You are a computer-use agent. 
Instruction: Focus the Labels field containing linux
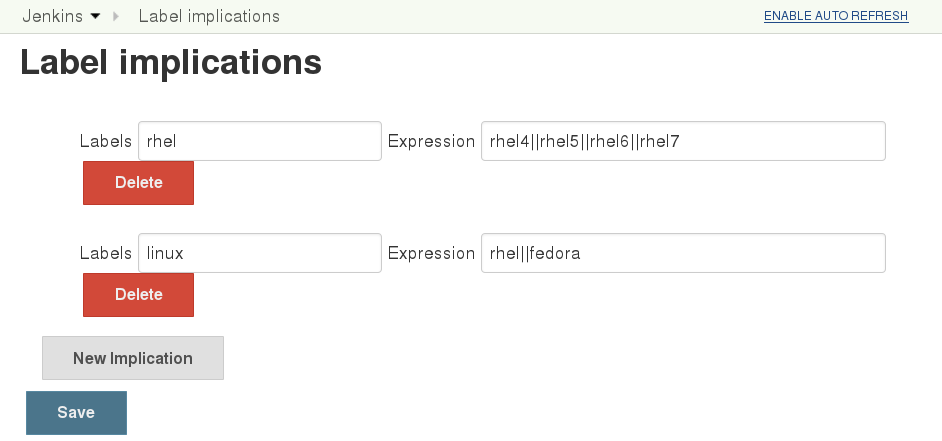tap(259, 253)
